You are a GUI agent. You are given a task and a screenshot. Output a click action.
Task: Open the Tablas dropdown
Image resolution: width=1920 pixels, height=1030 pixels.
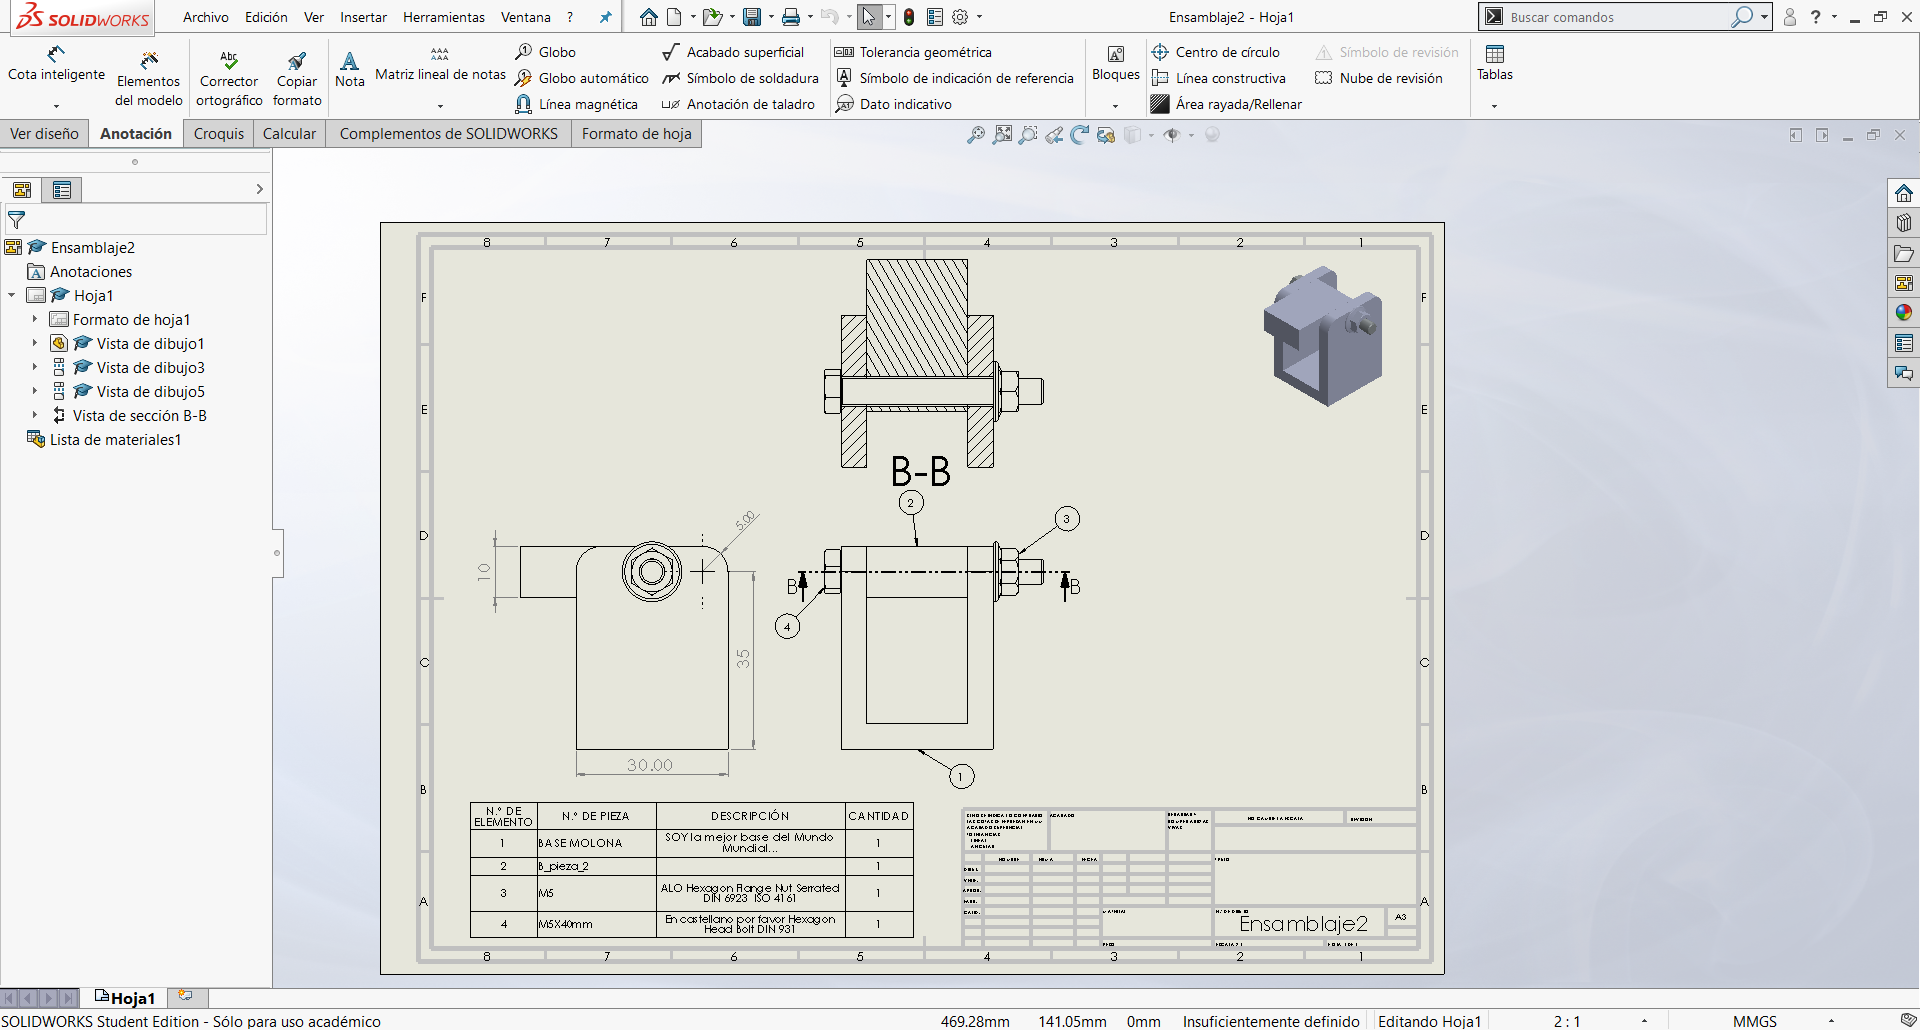point(1494,106)
